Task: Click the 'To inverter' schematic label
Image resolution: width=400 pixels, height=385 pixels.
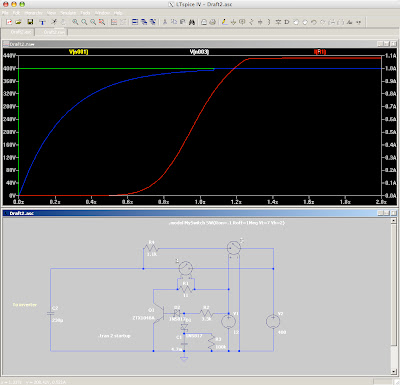Action: 25,305
